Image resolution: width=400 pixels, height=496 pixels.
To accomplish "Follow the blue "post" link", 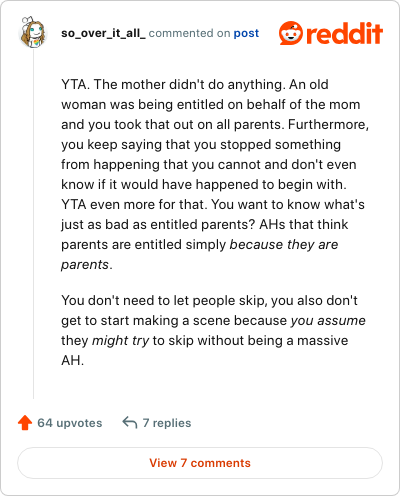I will [246, 33].
